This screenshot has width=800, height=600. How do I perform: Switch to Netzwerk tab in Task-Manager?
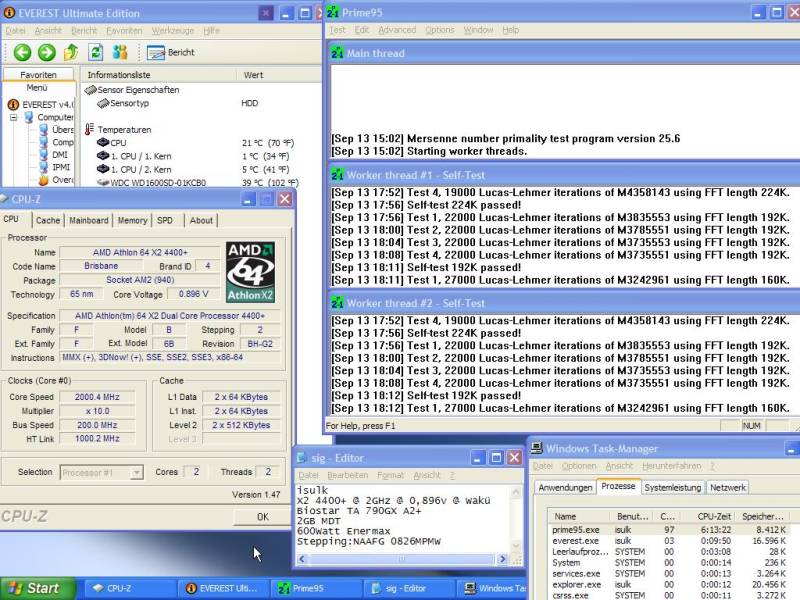(728, 488)
